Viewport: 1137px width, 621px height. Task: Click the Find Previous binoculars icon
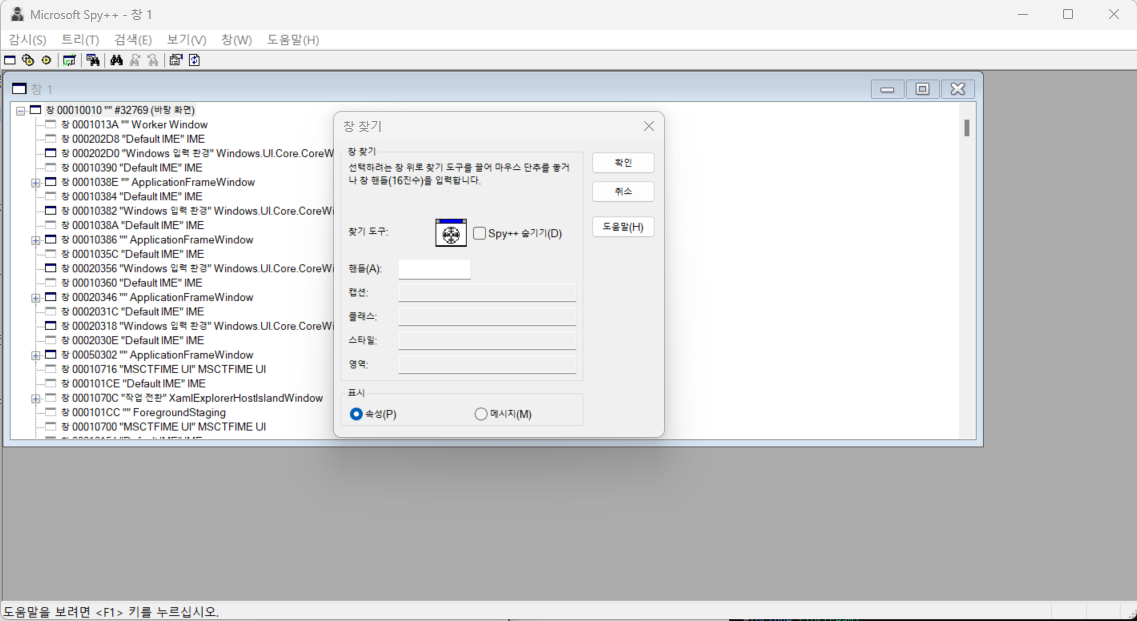click(x=152, y=60)
